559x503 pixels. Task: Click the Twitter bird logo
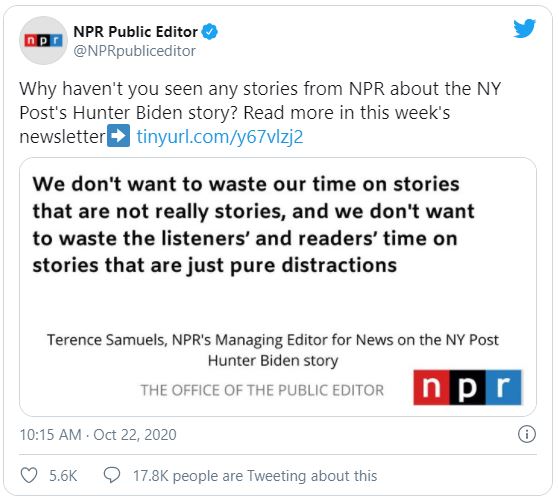(x=524, y=28)
